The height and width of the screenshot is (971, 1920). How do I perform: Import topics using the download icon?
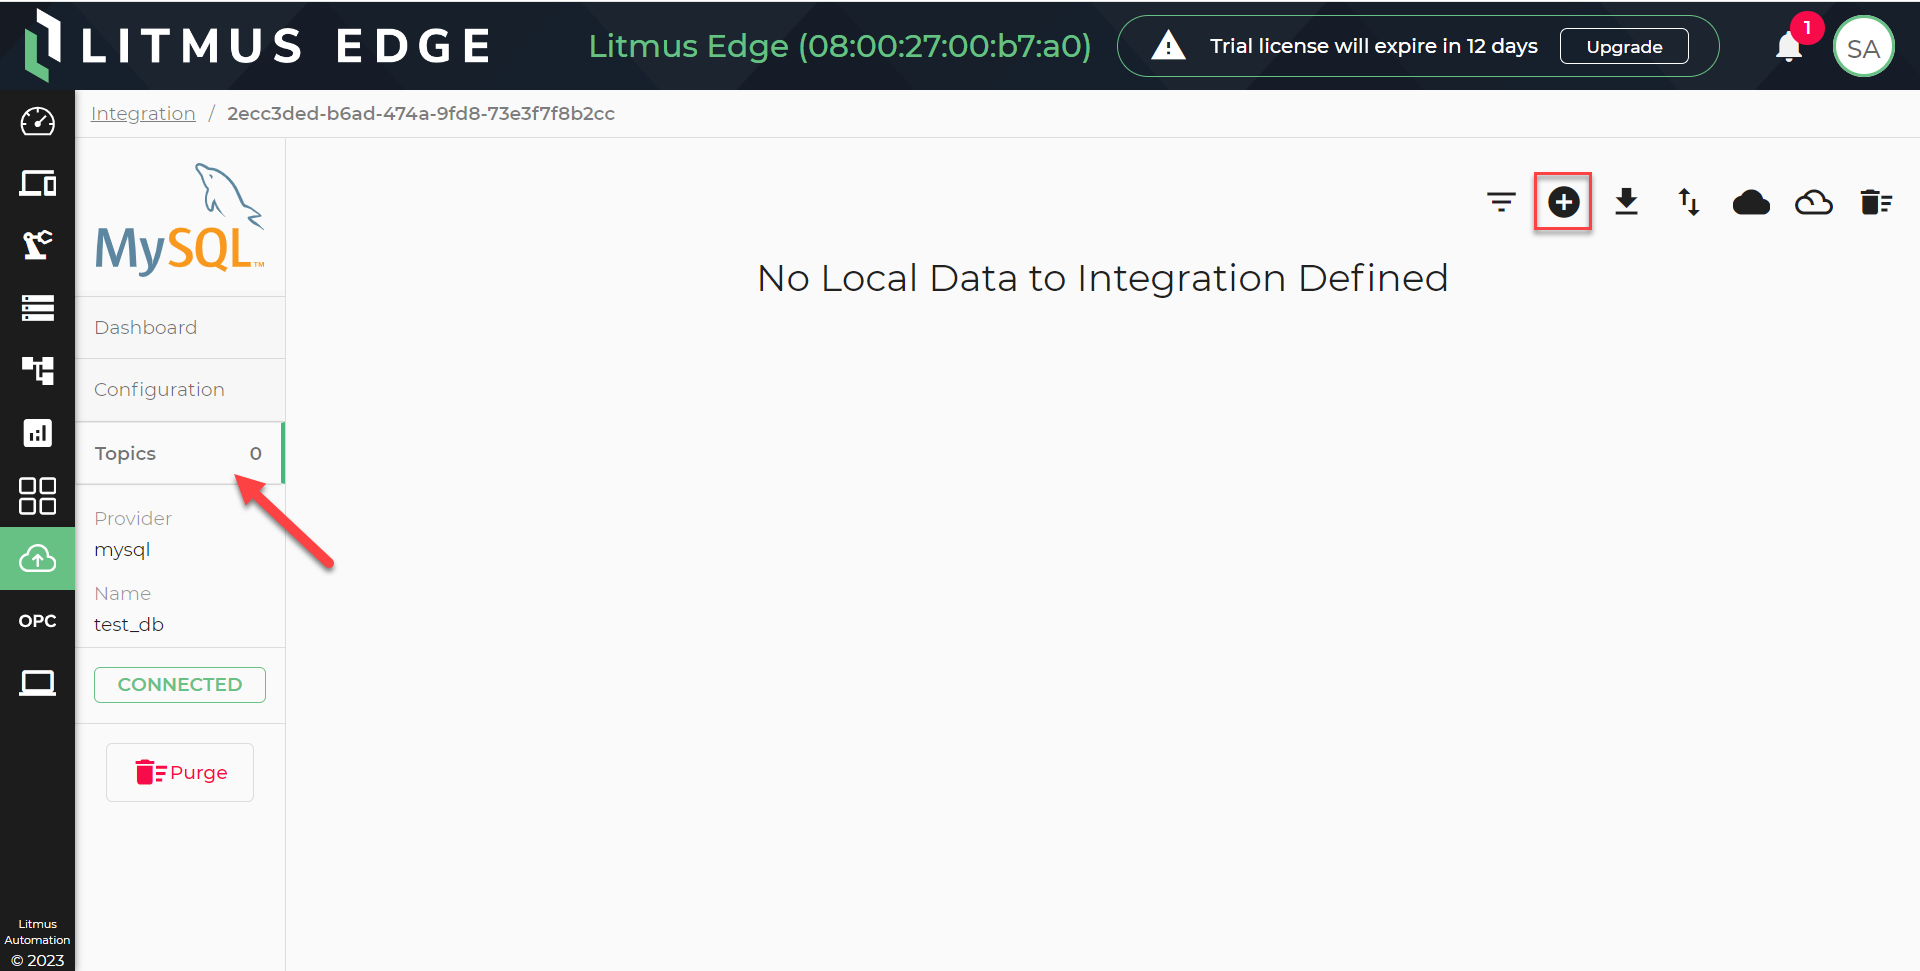click(1627, 201)
